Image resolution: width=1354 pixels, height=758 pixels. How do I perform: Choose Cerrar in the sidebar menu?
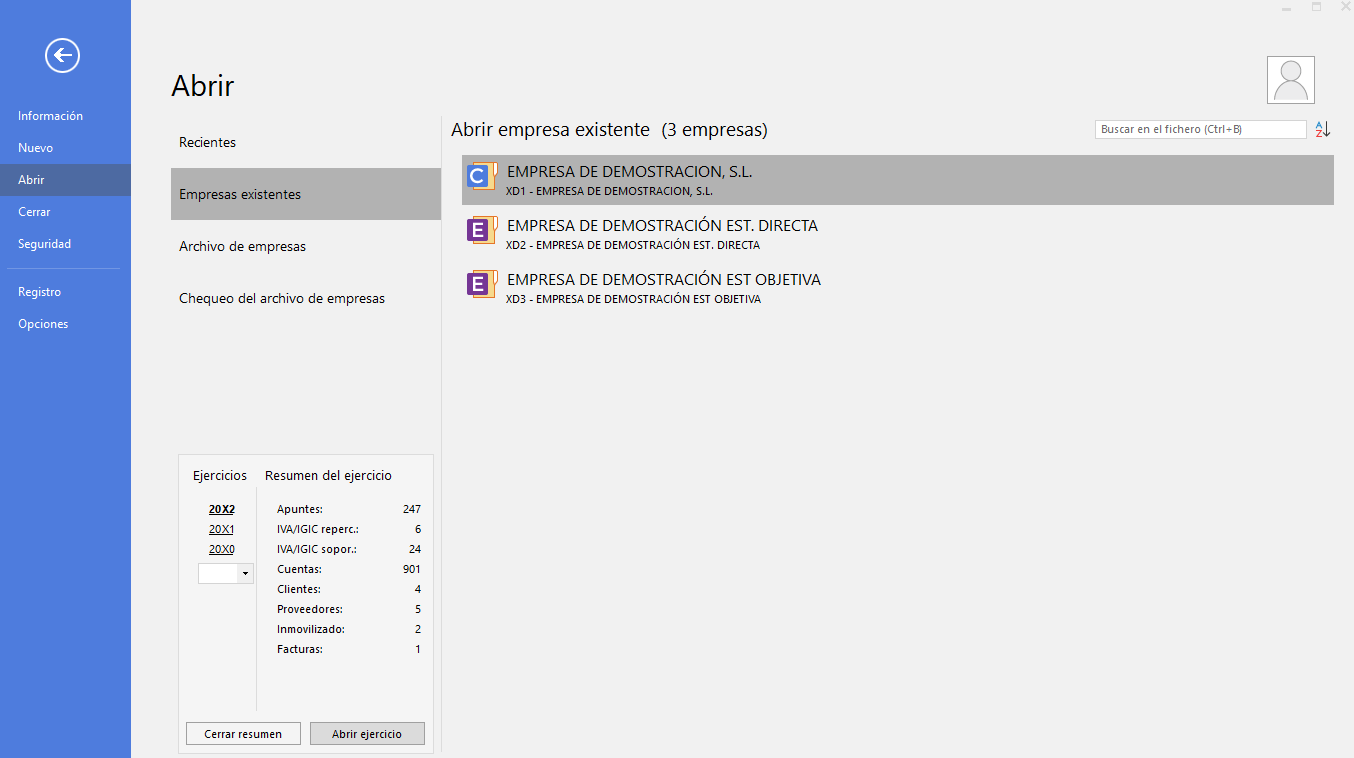click(x=65, y=212)
